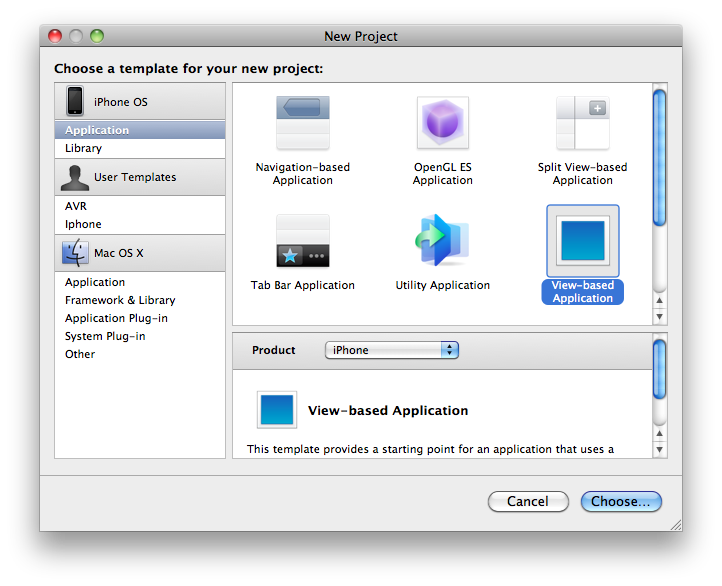722x586 pixels.
Task: Click the Mac OS X section header
Action: click(140, 253)
